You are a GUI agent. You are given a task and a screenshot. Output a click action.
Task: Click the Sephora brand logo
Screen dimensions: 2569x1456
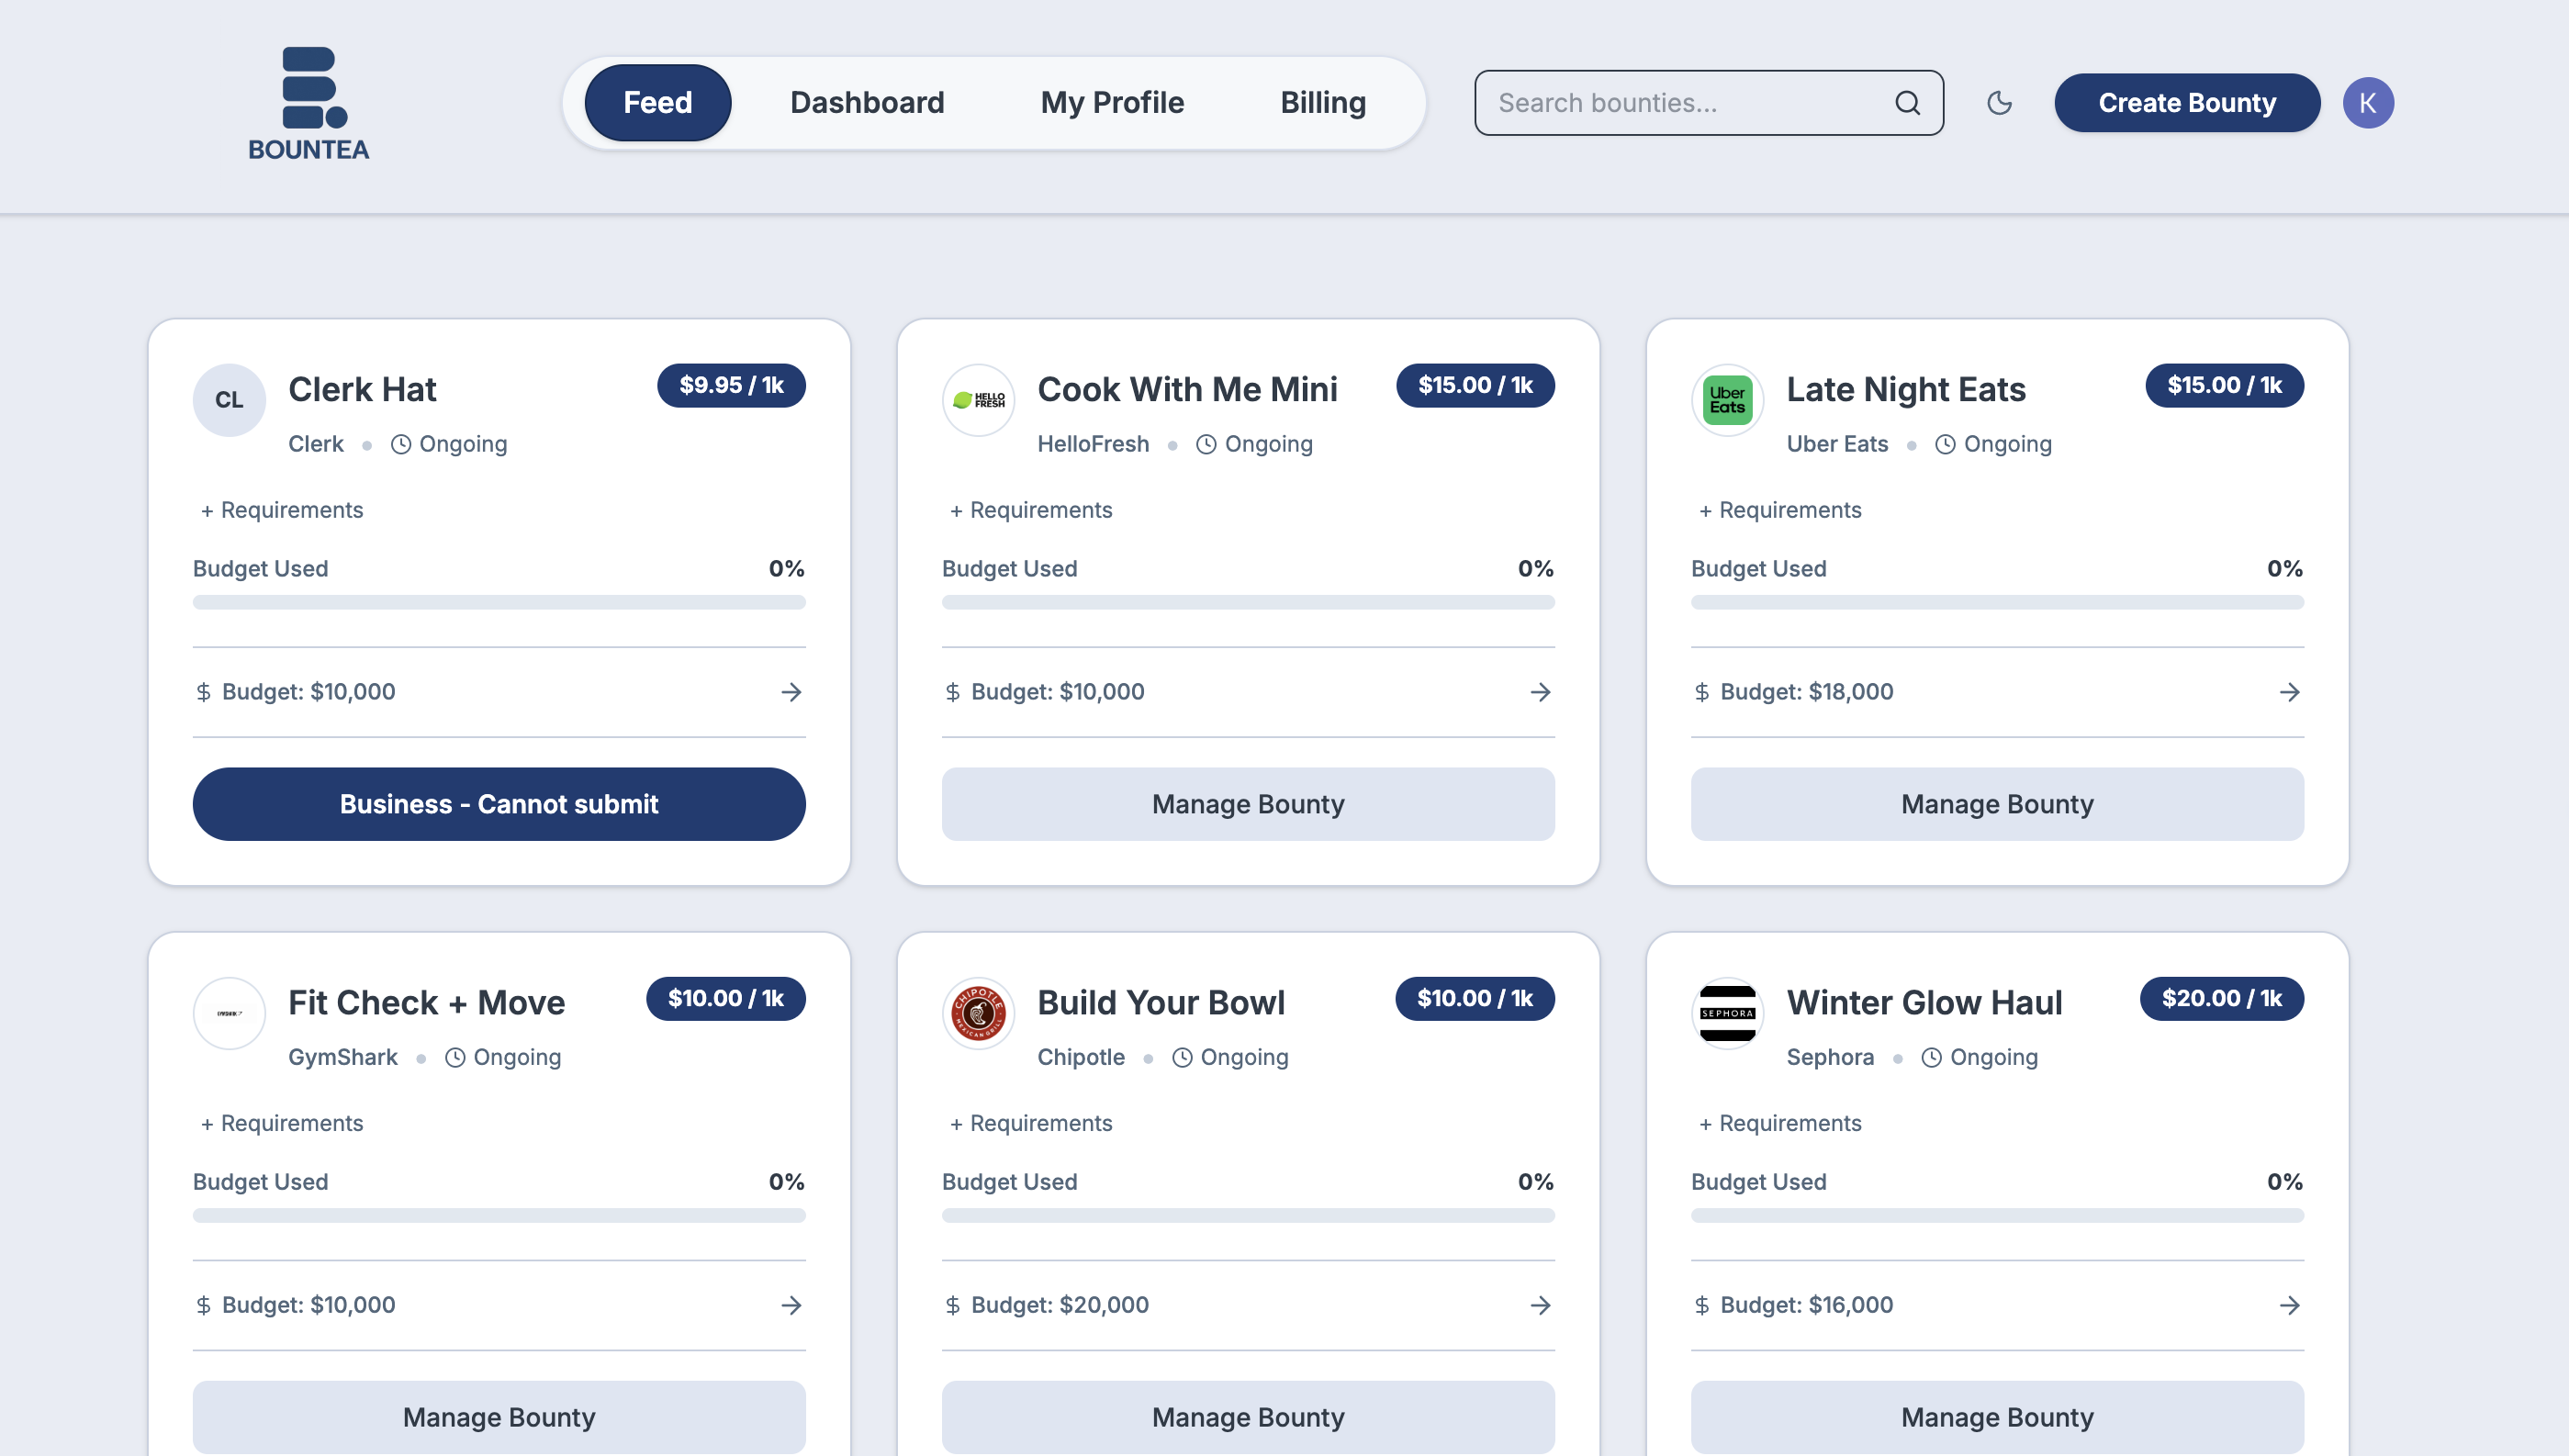[x=1727, y=1013]
